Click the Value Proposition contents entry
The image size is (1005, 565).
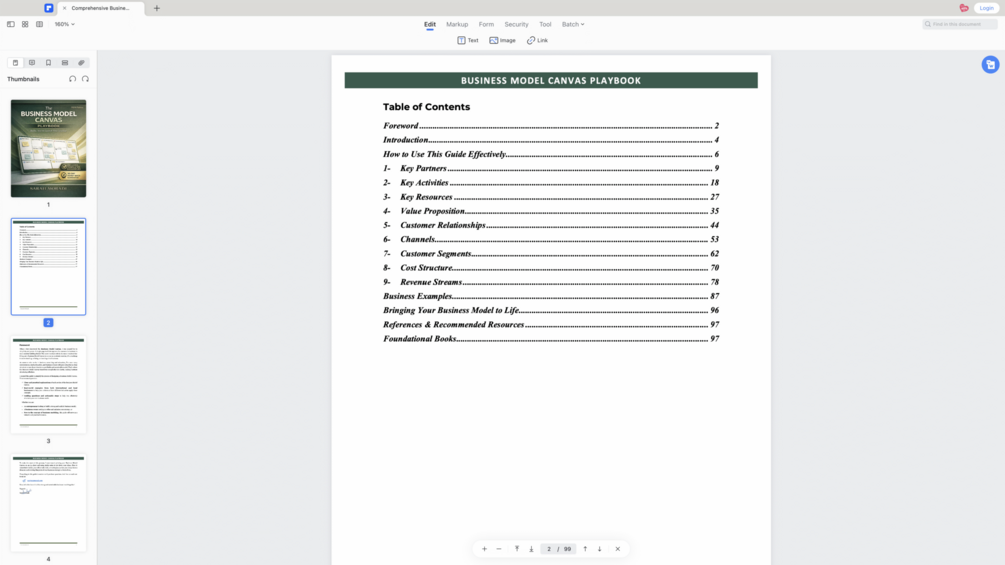(x=551, y=211)
